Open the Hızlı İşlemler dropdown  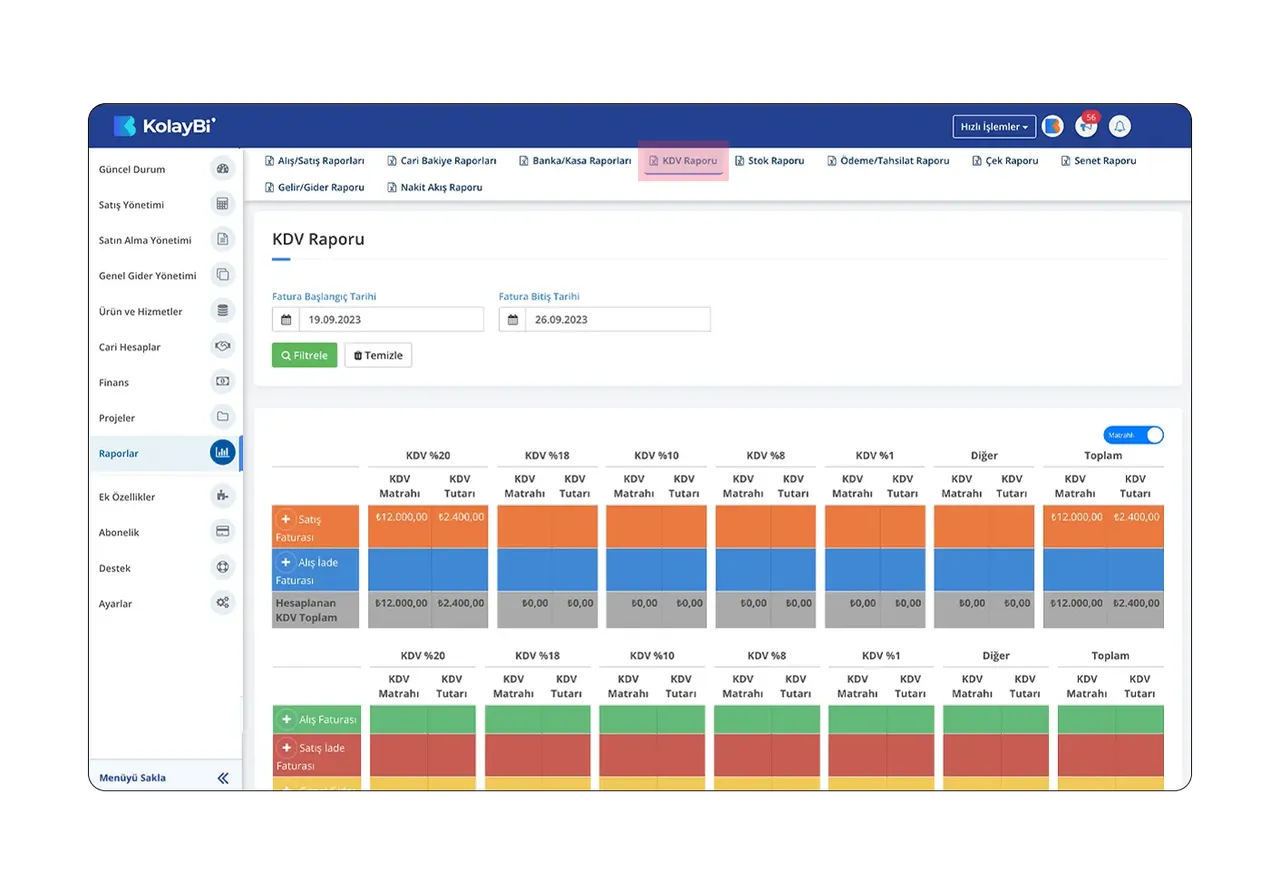994,127
